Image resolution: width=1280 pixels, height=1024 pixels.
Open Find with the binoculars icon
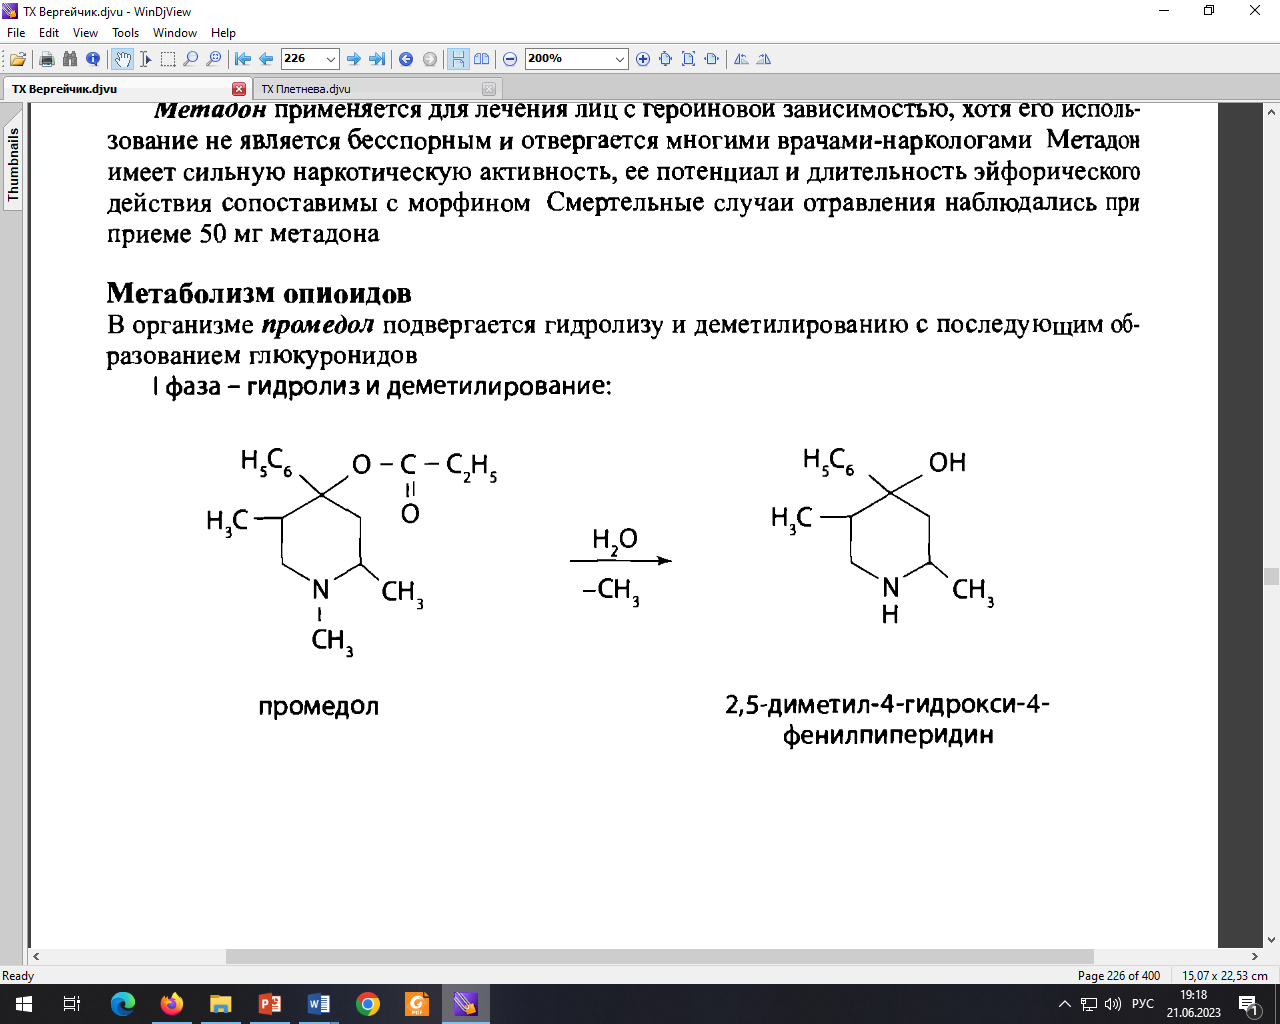[x=69, y=59]
